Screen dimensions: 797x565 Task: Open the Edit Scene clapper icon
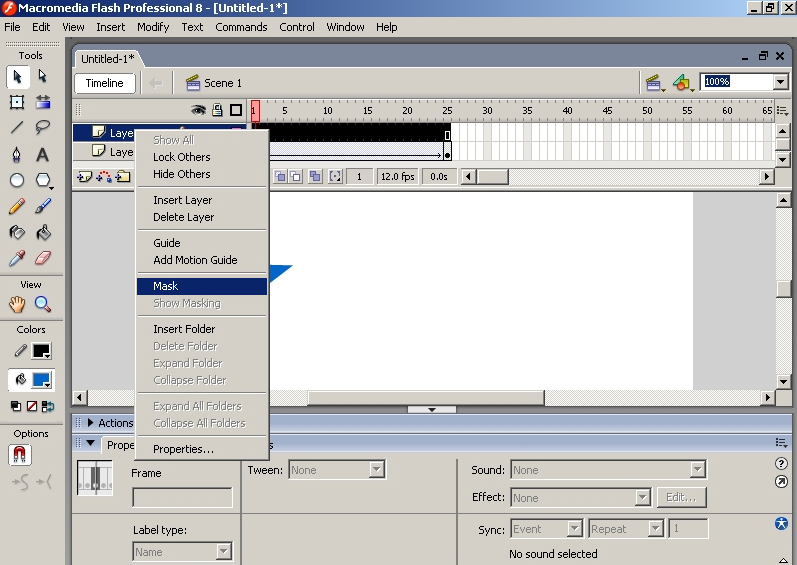point(655,83)
